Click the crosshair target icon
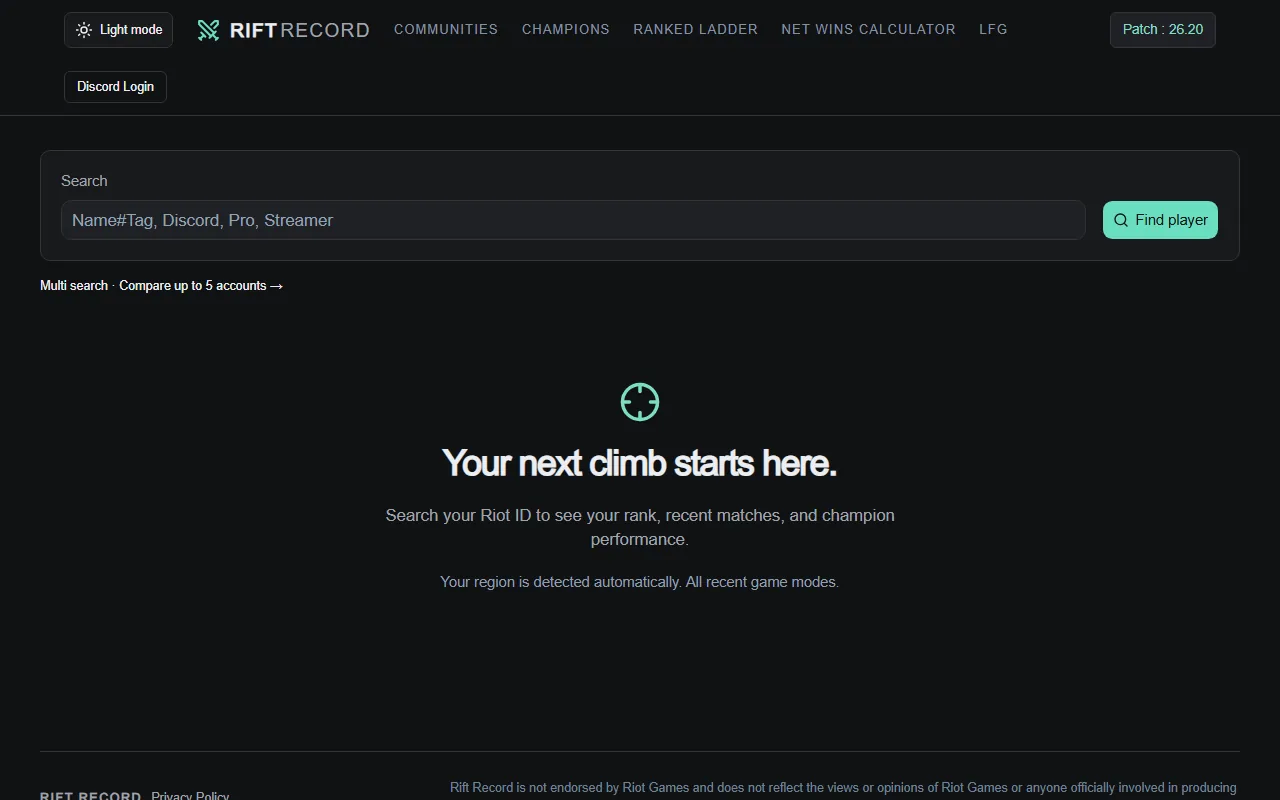1280x800 pixels. (x=640, y=402)
